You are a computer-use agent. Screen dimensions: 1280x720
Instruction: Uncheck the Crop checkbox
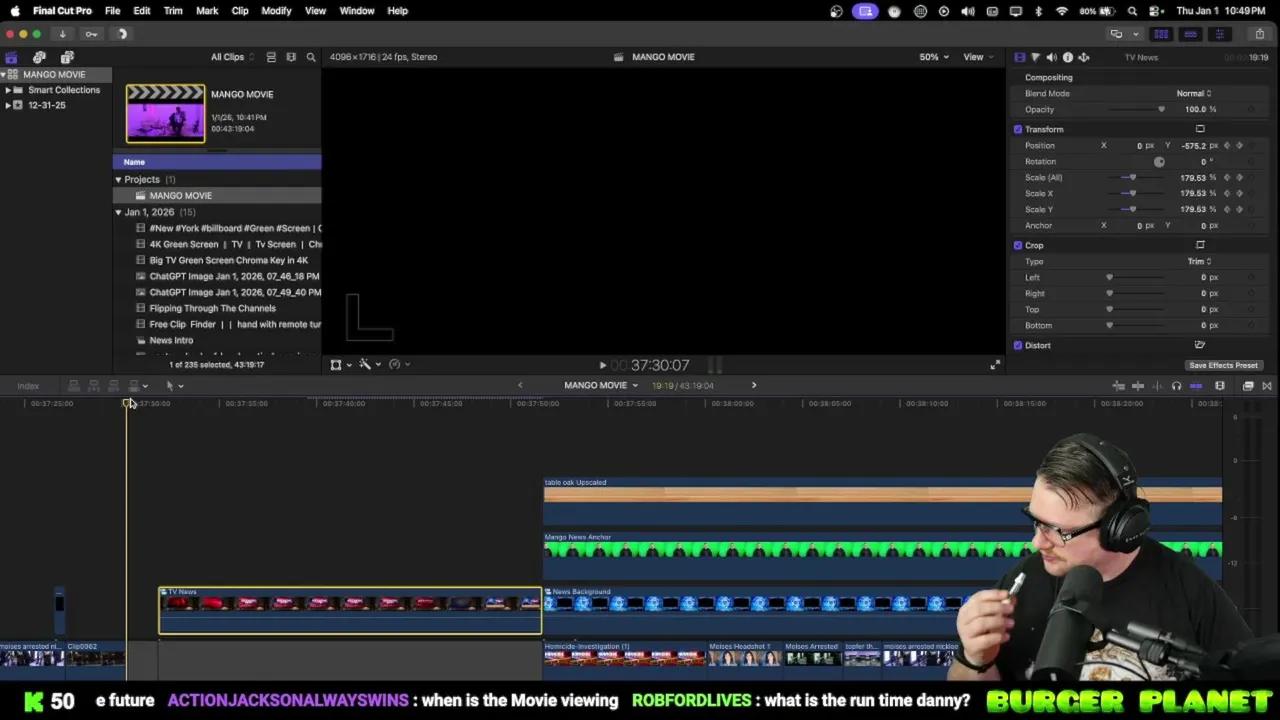point(1018,245)
